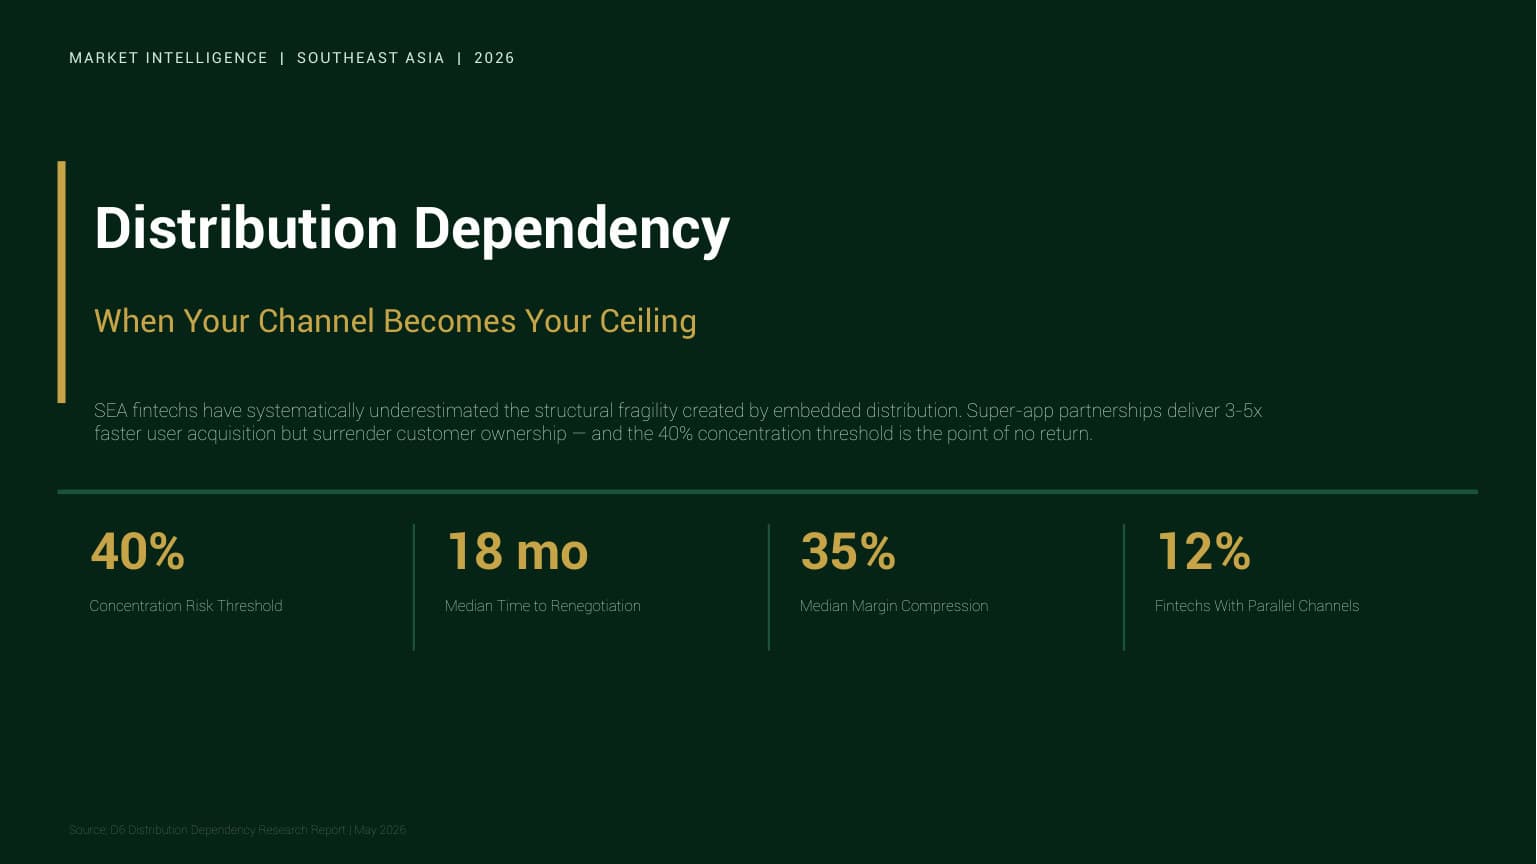Click the gold vertical accent bar beside title
The image size is (1537, 864).
61,282
